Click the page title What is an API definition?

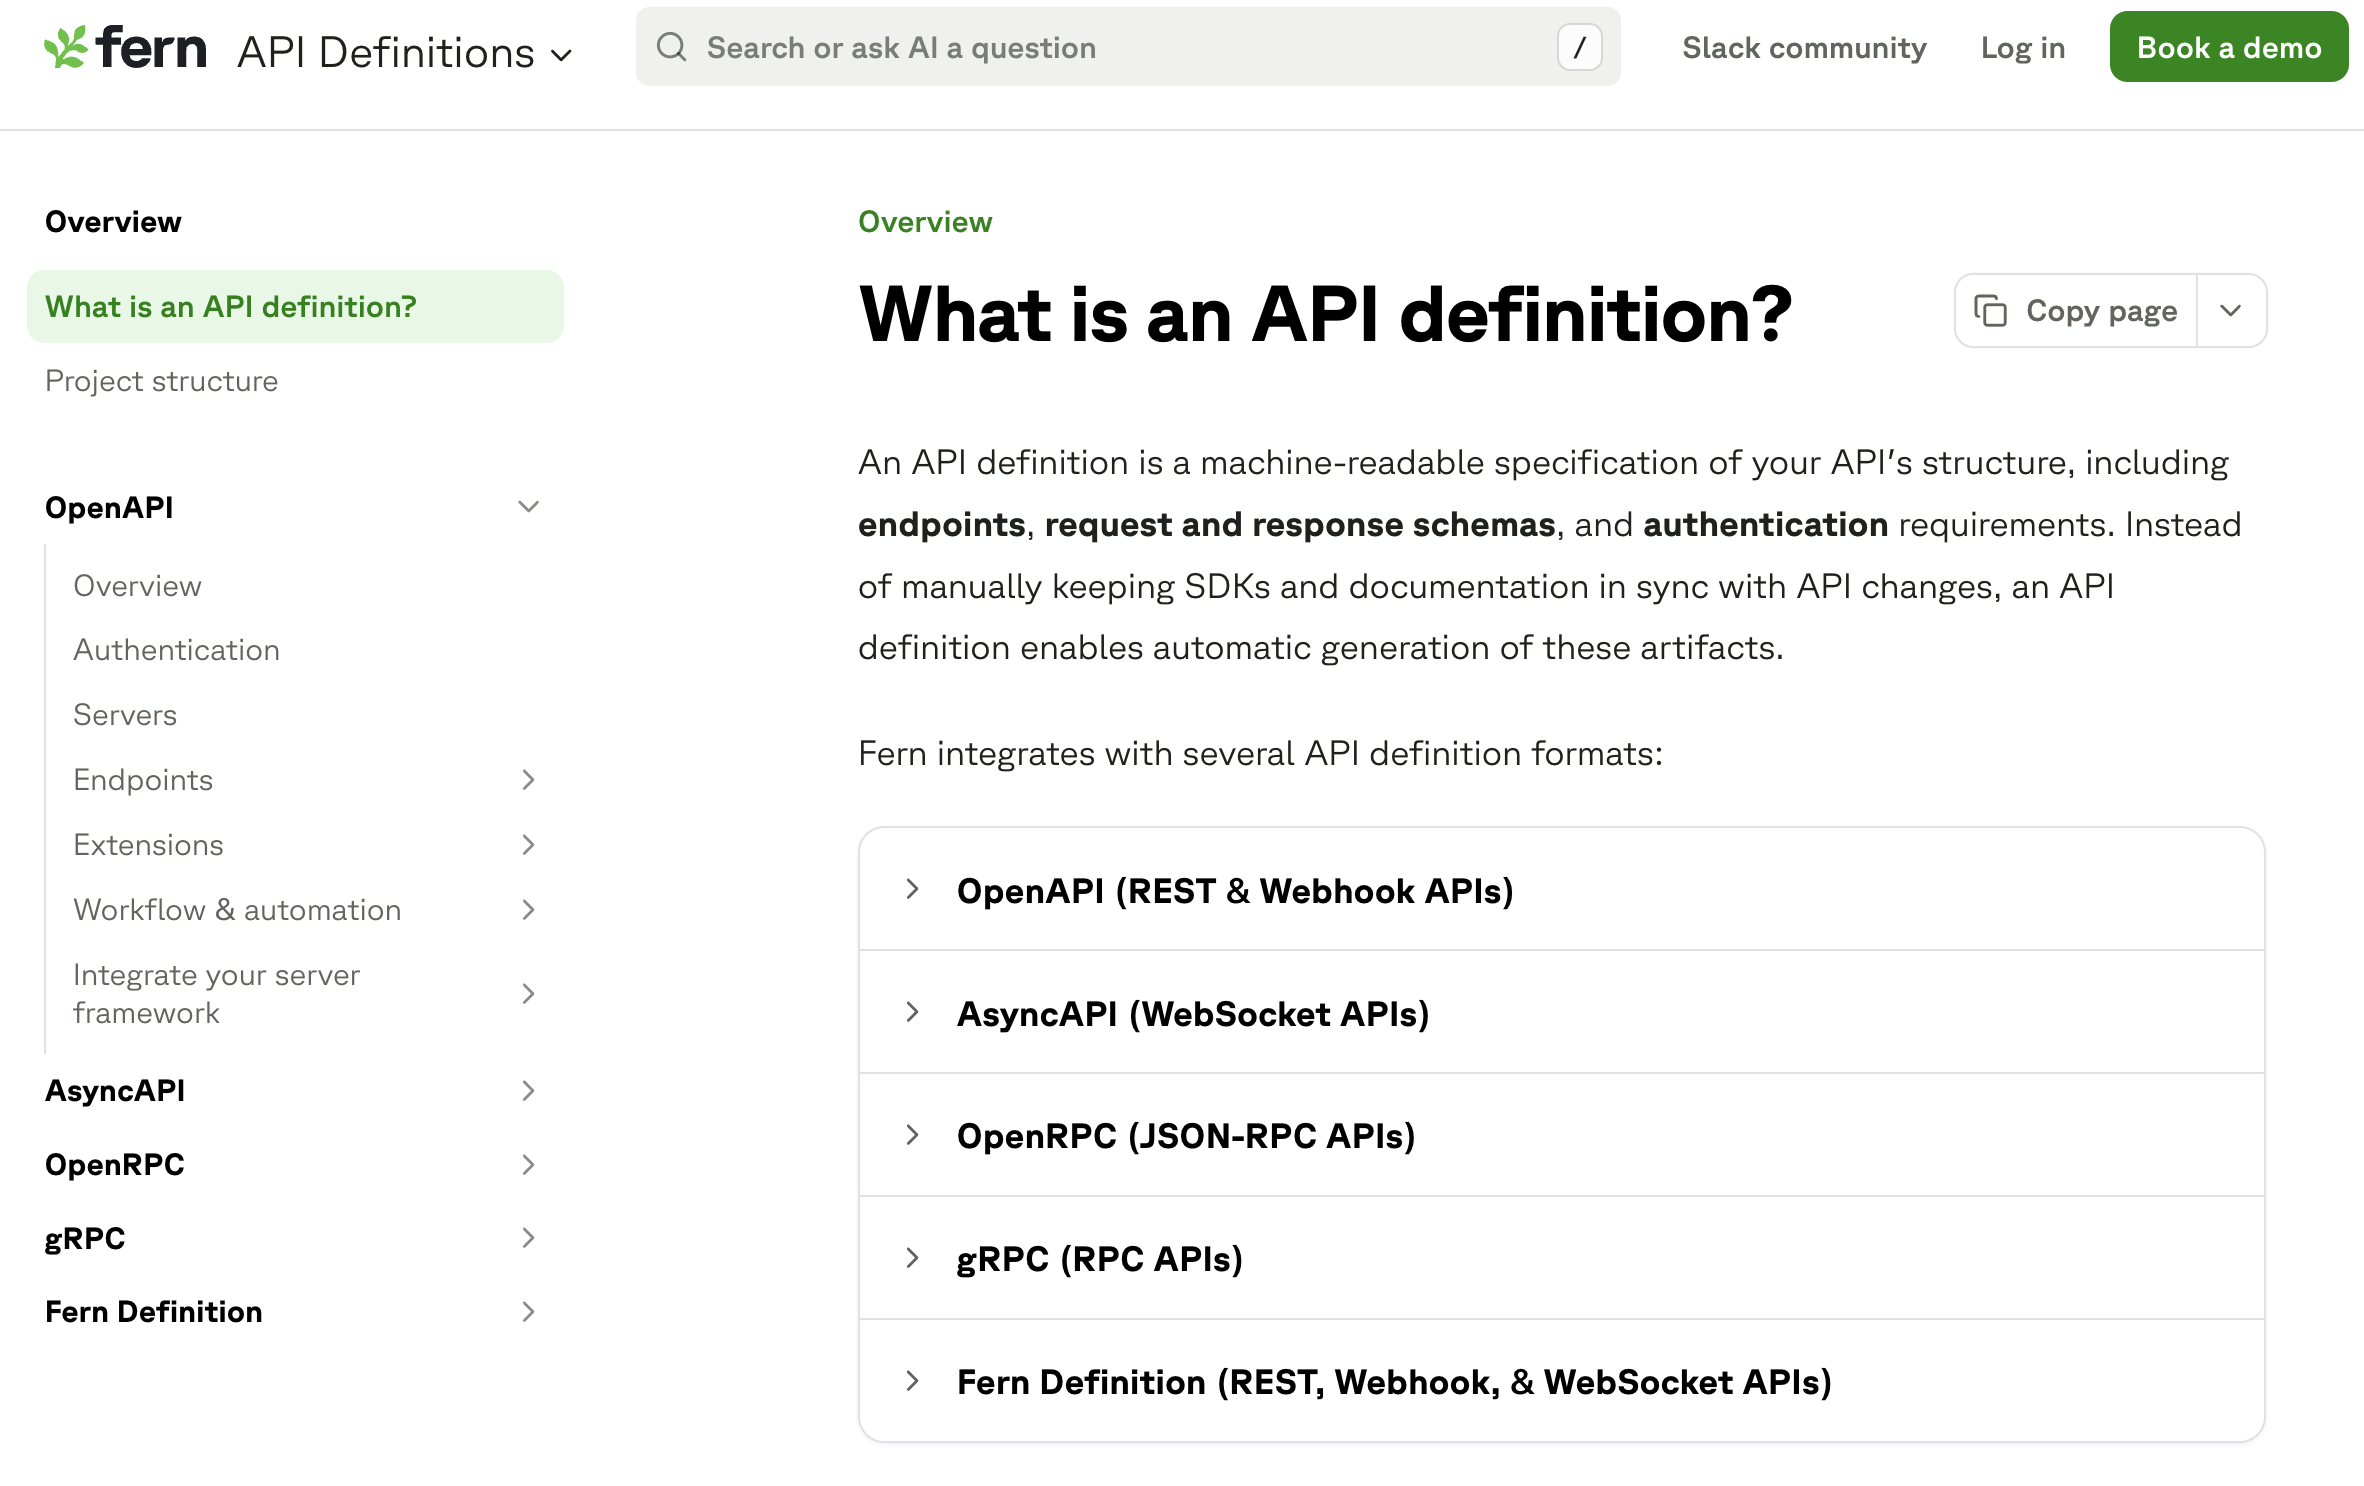click(x=1325, y=314)
